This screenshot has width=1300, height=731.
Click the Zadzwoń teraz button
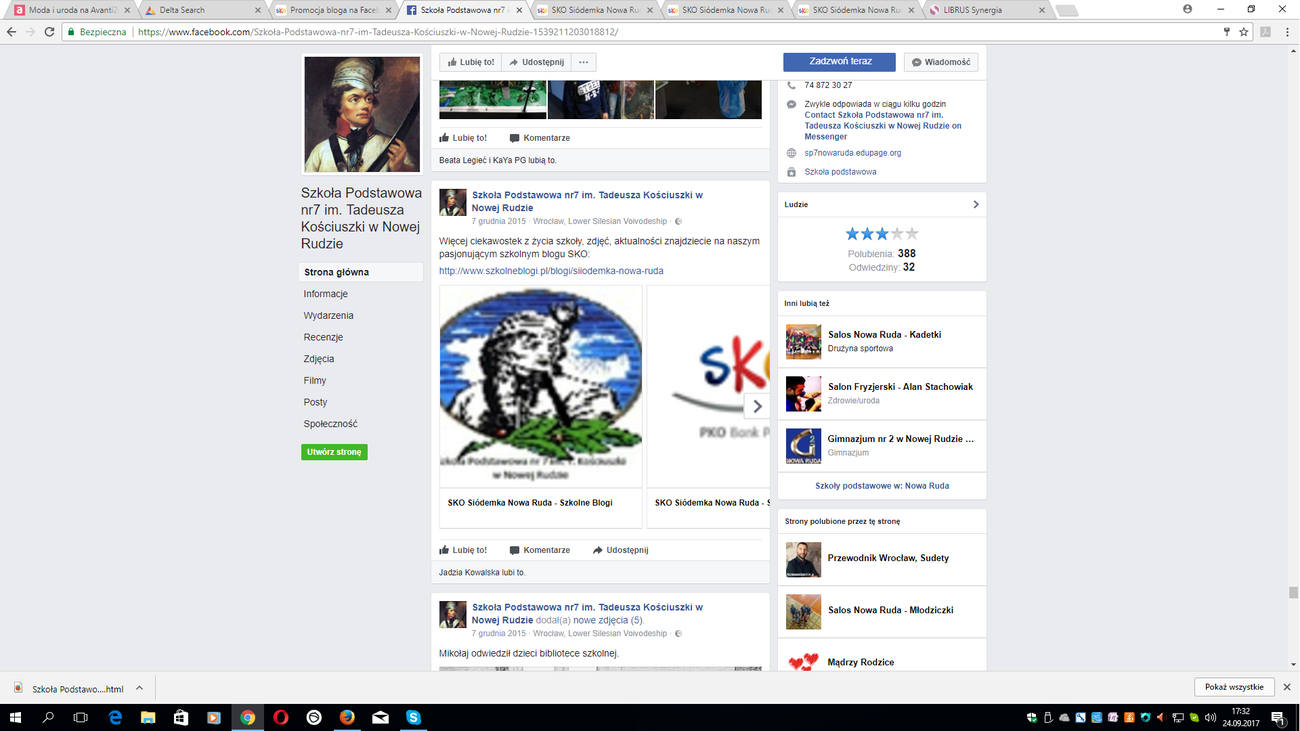[839, 62]
